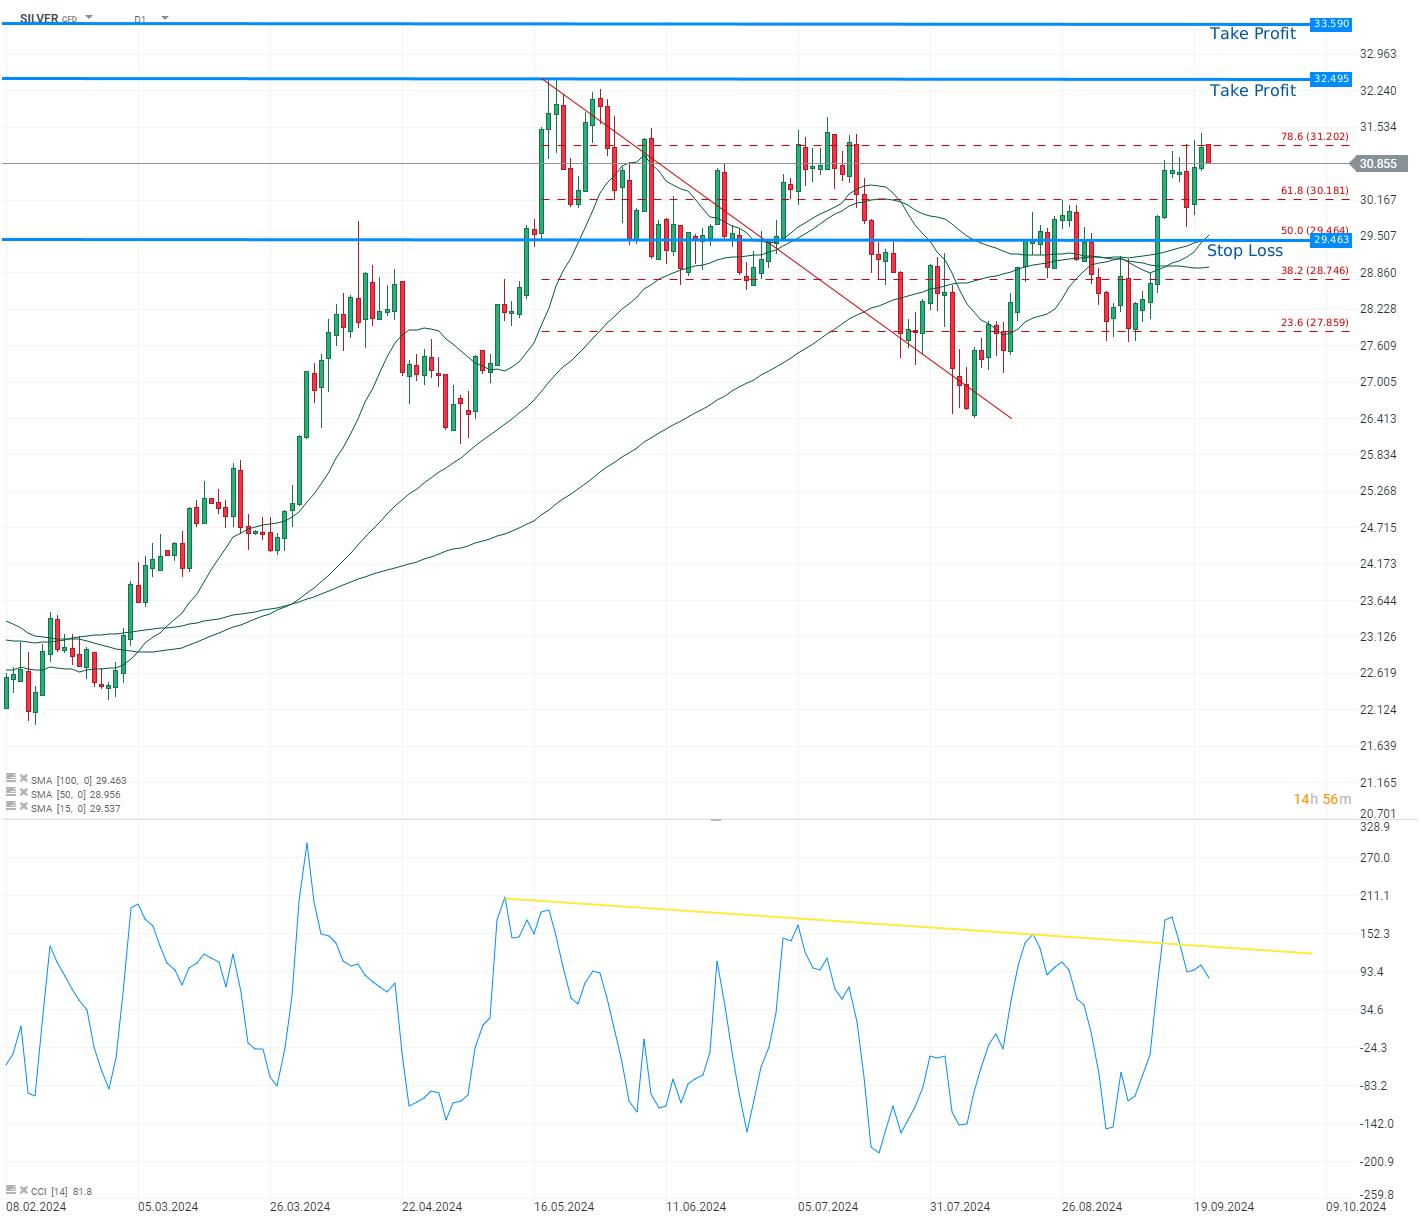Viewport: 1420px width, 1224px height.
Task: Click the 78.6 (31.202) Fibonacci label
Action: point(1313,135)
